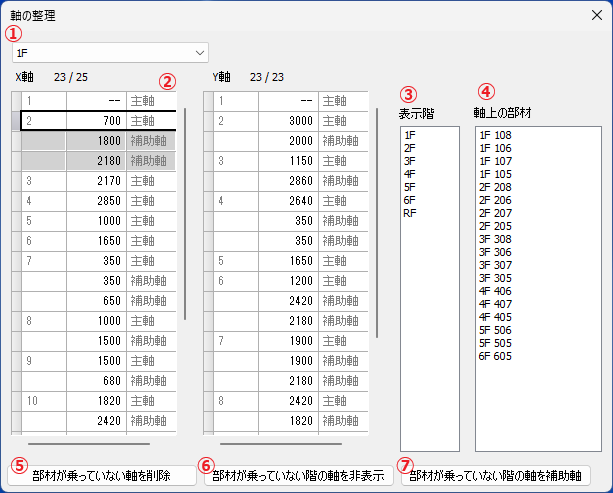This screenshot has height=493, width=613.
Task: Click 部材が乗っていない階の軸を補助軸 button
Action: (496, 475)
